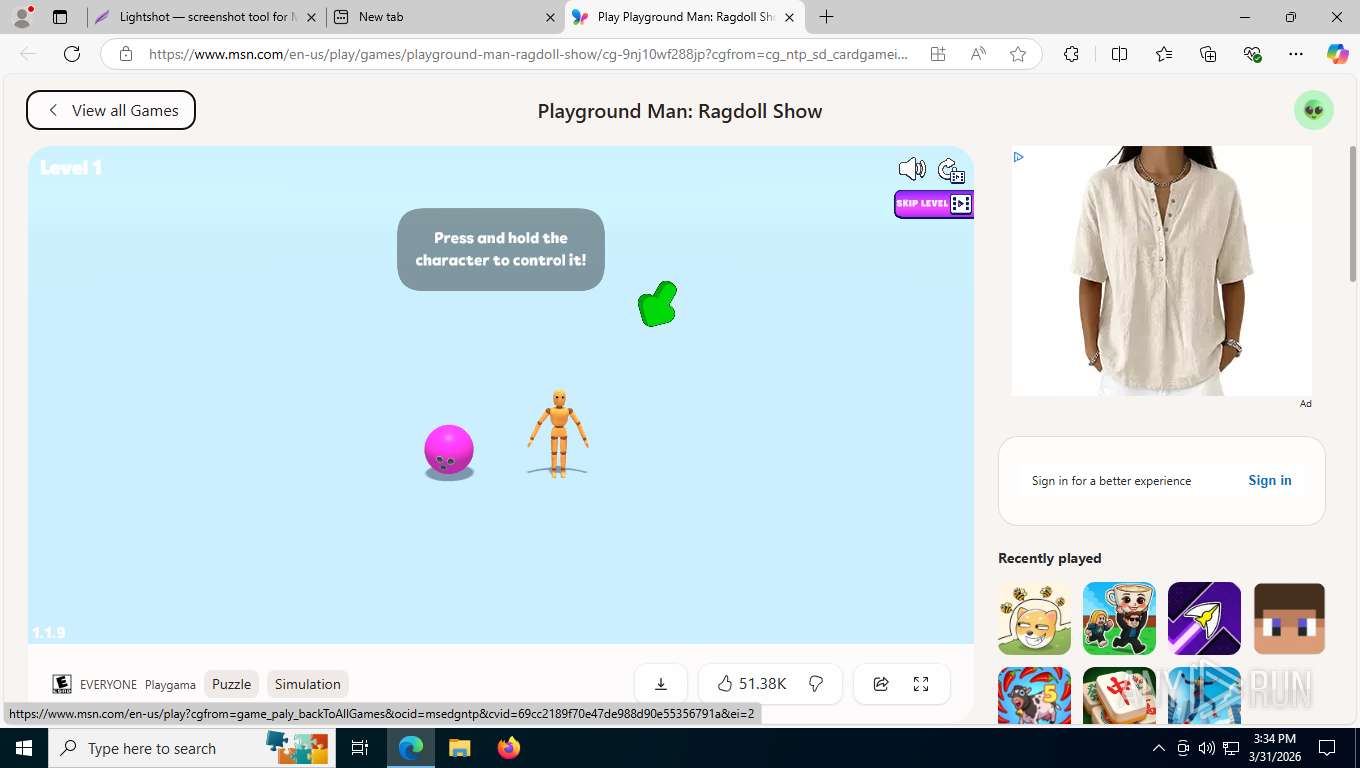Click the orange ragdoll character
The width and height of the screenshot is (1360, 768).
pyautogui.click(x=558, y=433)
